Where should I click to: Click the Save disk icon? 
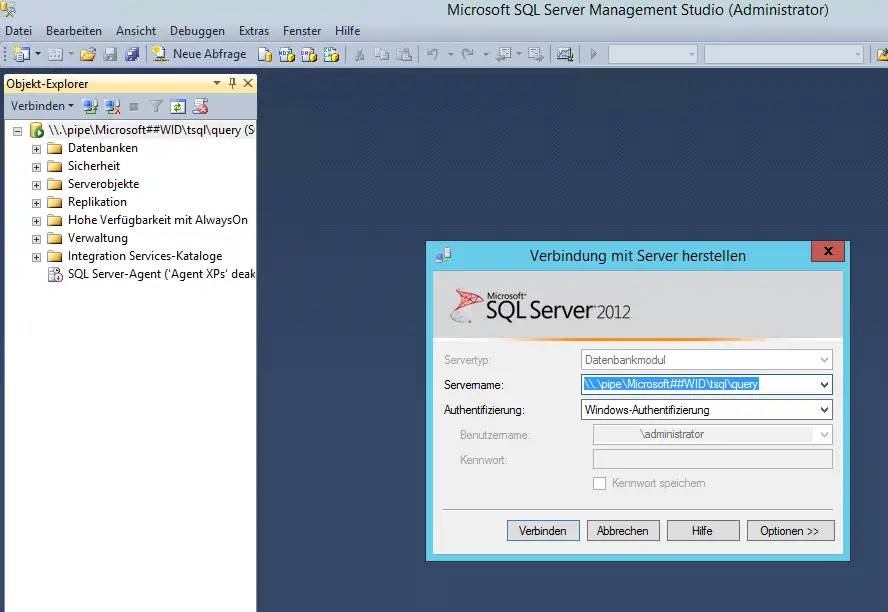click(110, 54)
